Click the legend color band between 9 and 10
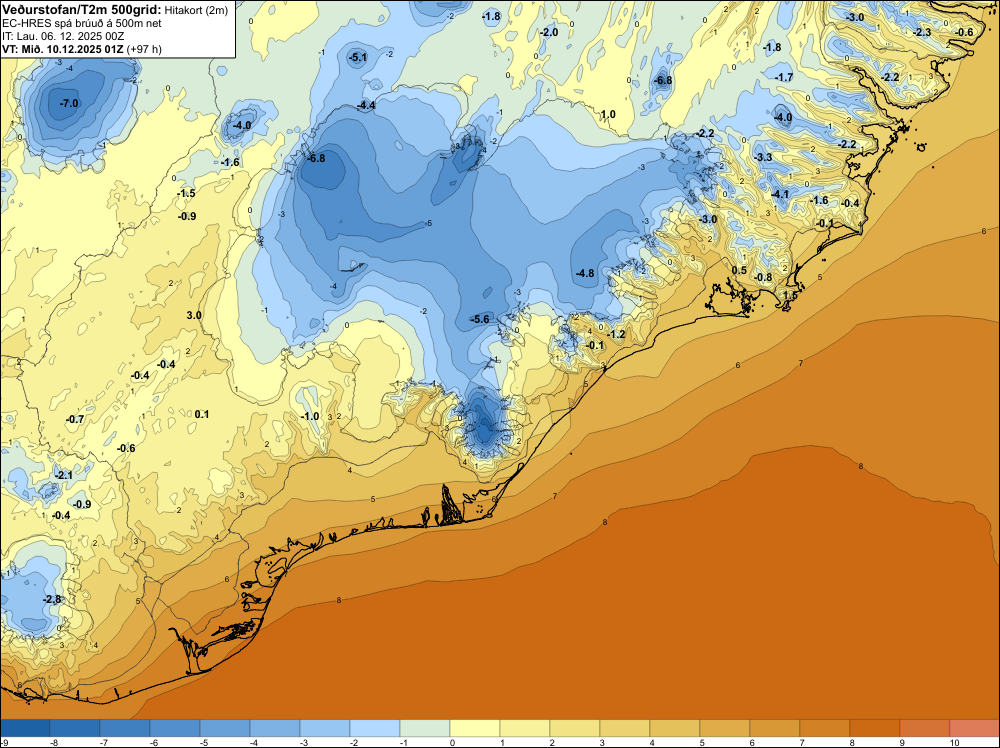 pos(925,728)
